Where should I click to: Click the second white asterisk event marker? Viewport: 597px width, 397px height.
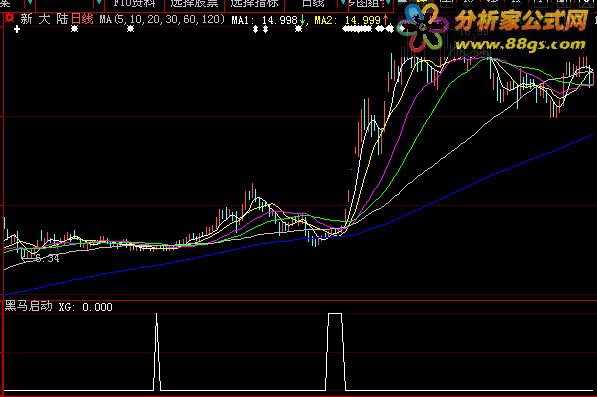[131, 29]
